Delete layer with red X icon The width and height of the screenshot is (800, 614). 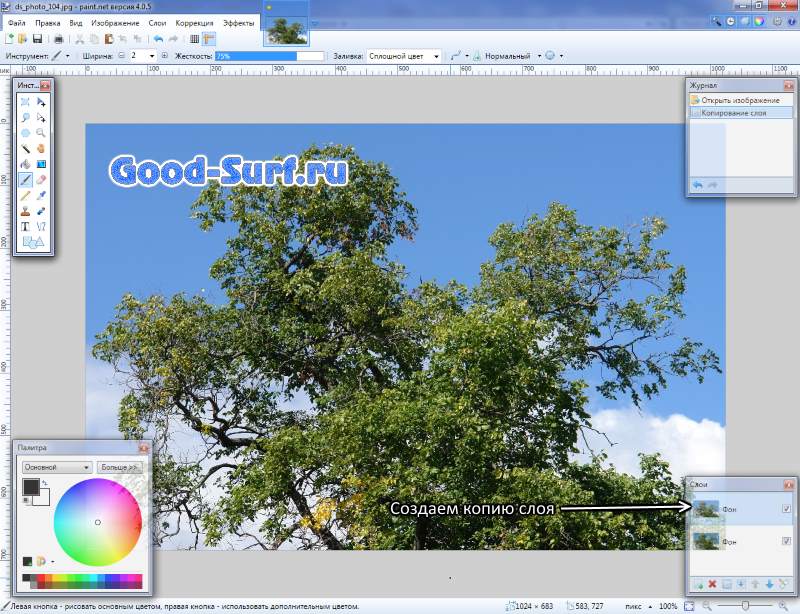click(712, 584)
